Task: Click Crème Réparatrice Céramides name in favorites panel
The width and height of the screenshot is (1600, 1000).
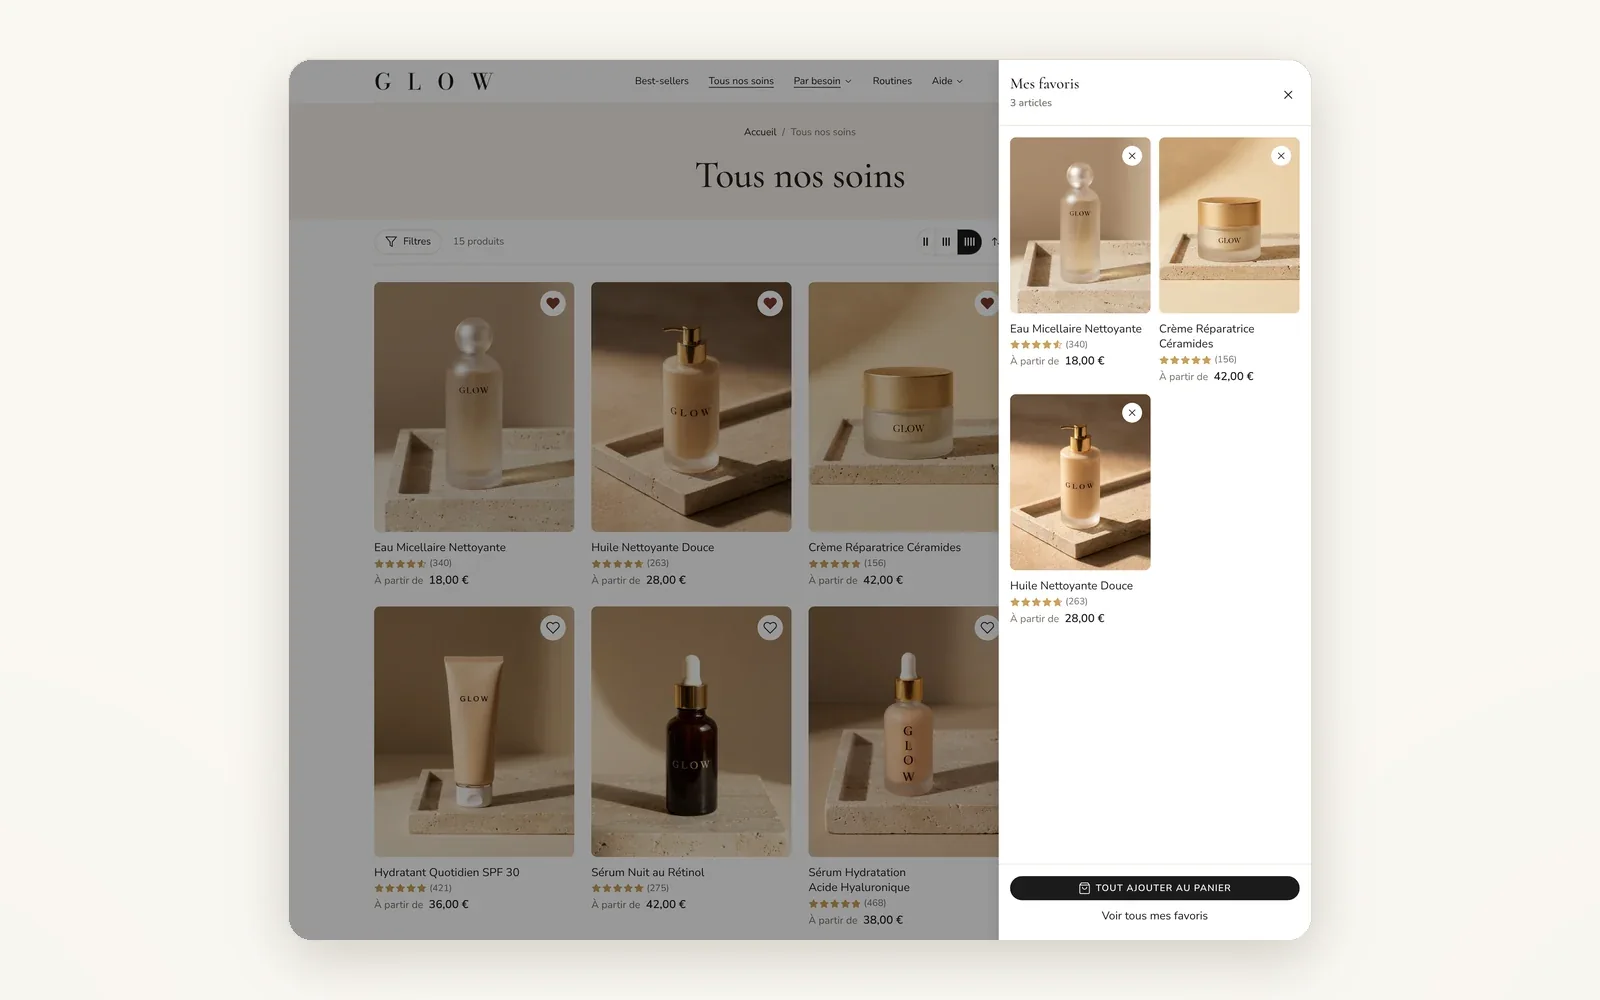Action: [1206, 336]
